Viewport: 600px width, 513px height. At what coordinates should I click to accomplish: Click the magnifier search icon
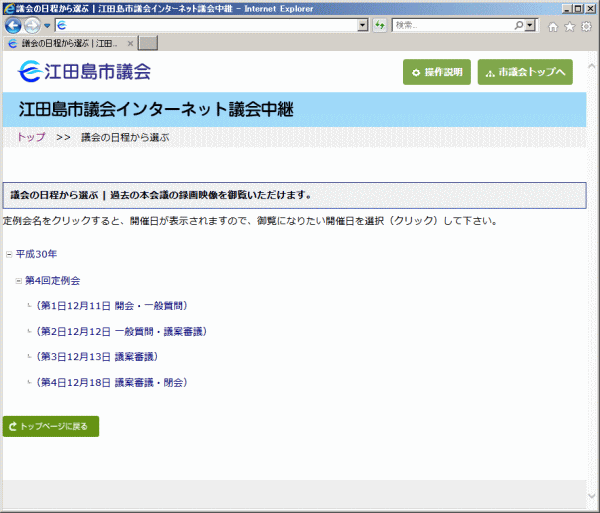tap(518, 25)
